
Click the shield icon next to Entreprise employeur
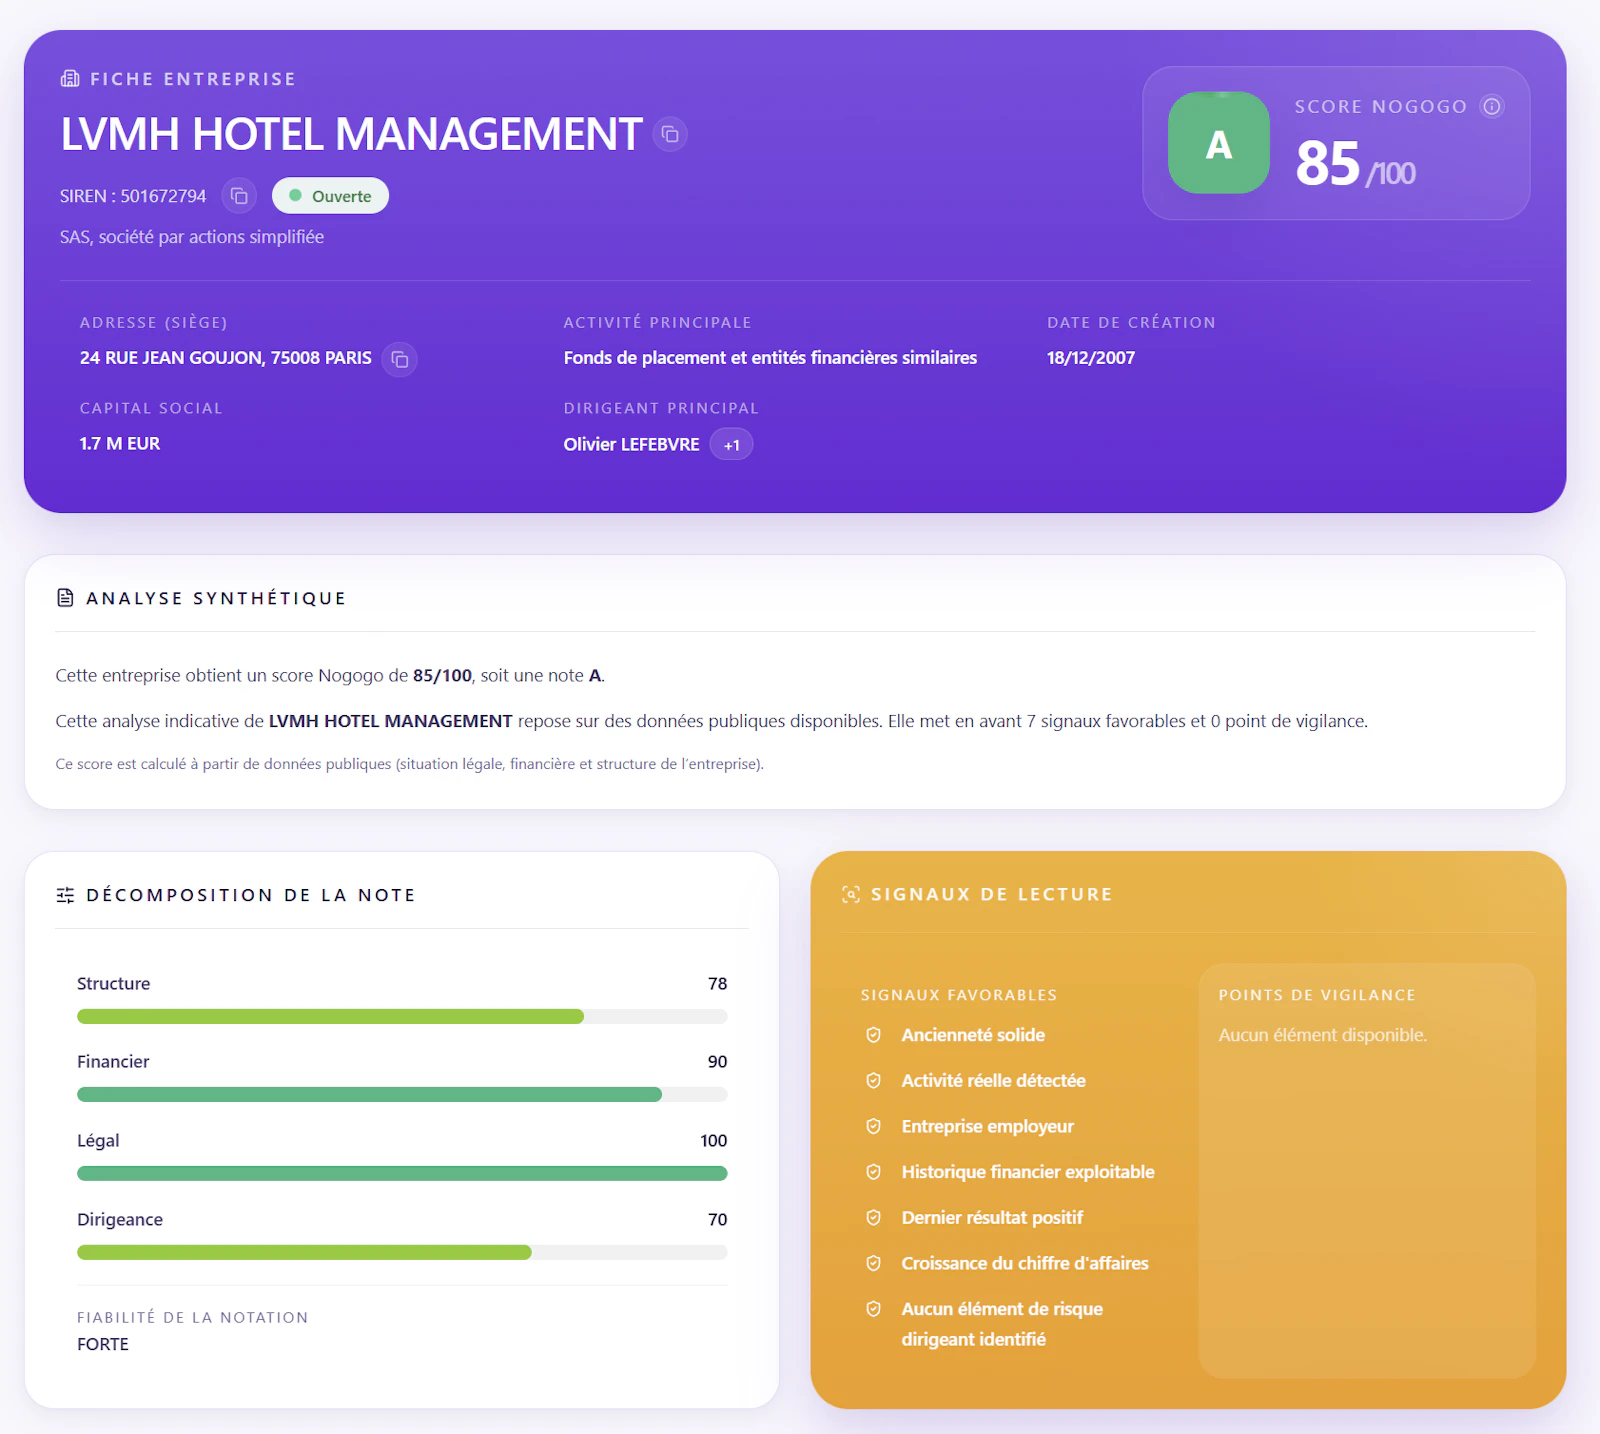point(874,1127)
